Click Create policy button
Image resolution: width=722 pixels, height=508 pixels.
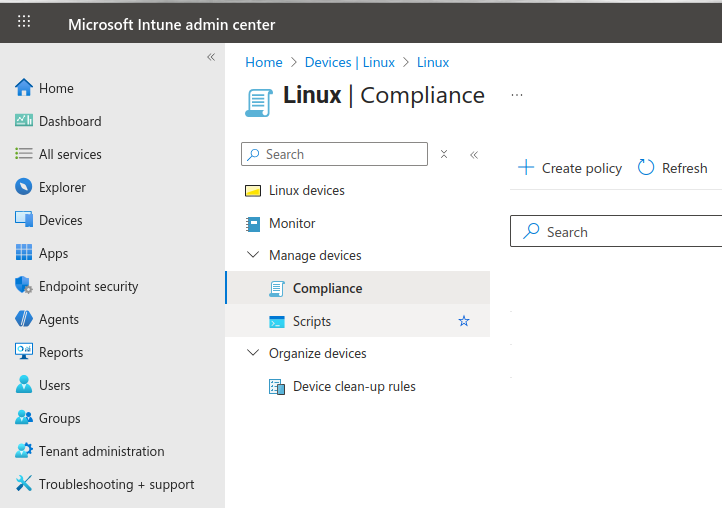tap(570, 168)
